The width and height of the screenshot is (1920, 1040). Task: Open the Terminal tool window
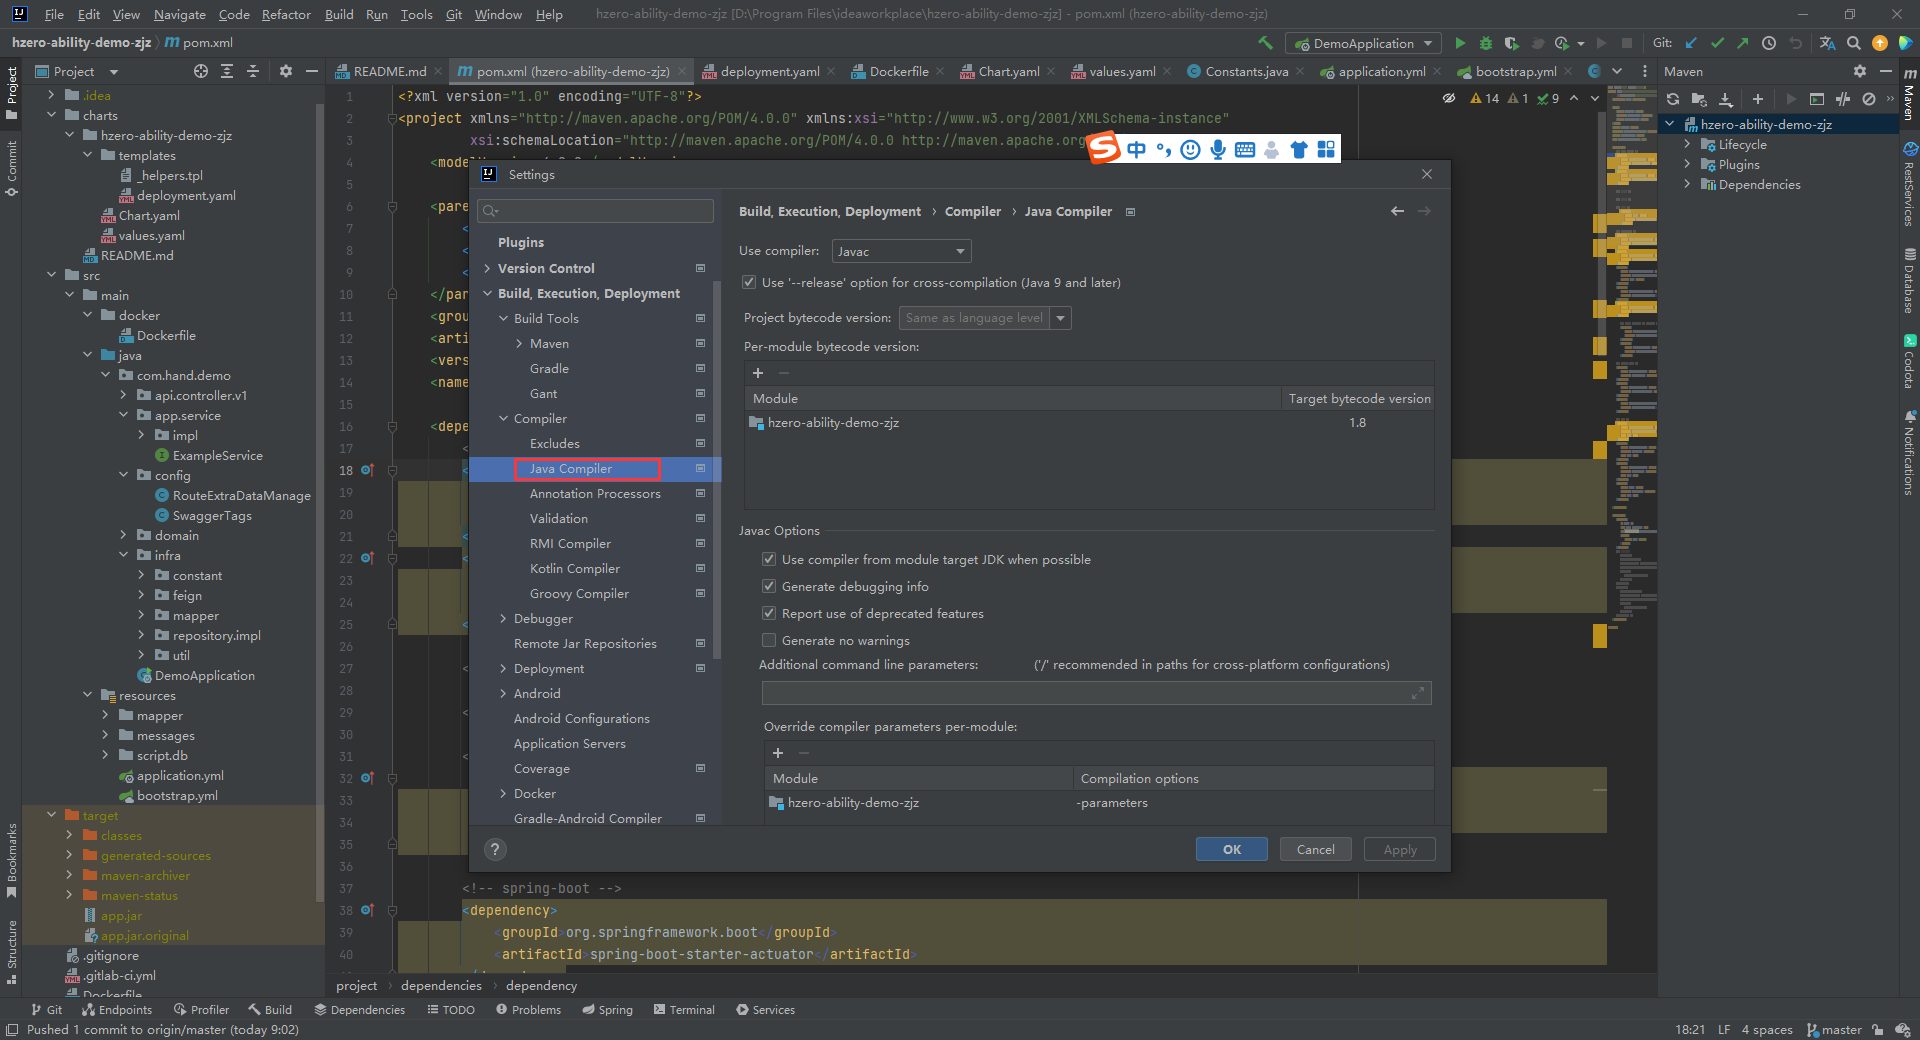point(684,1010)
